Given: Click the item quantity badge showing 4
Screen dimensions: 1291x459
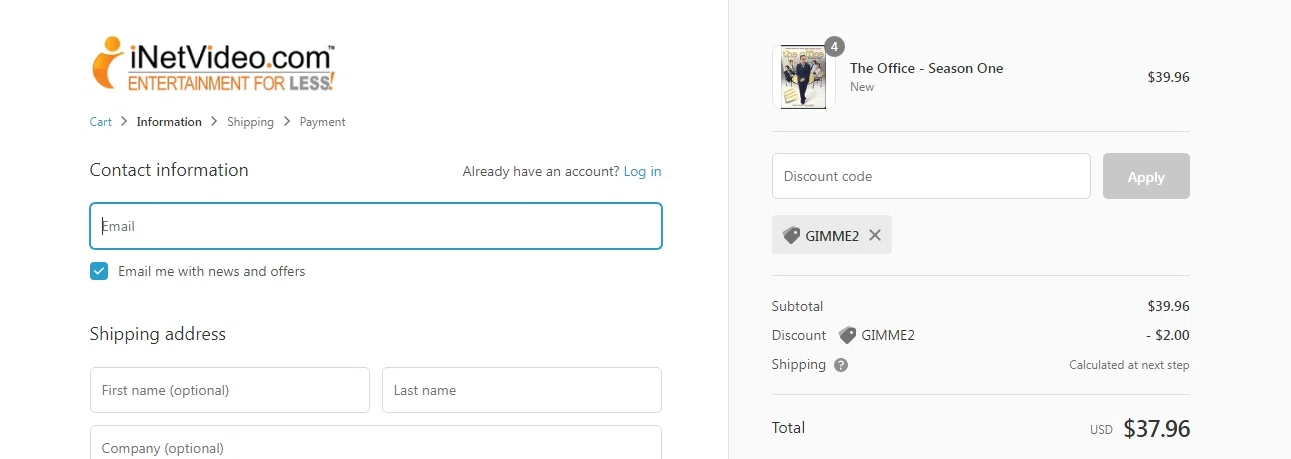Looking at the screenshot, I should [x=834, y=47].
